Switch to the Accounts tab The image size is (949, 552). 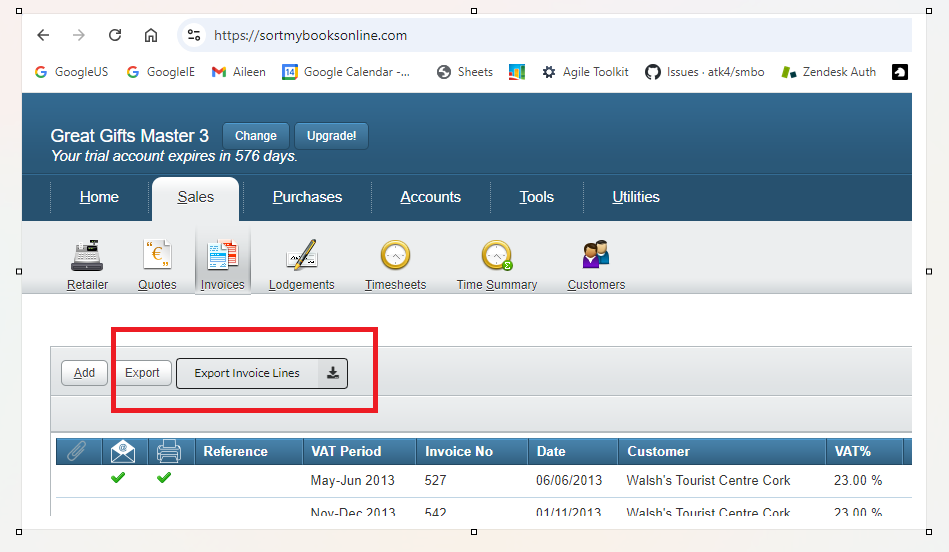point(430,197)
